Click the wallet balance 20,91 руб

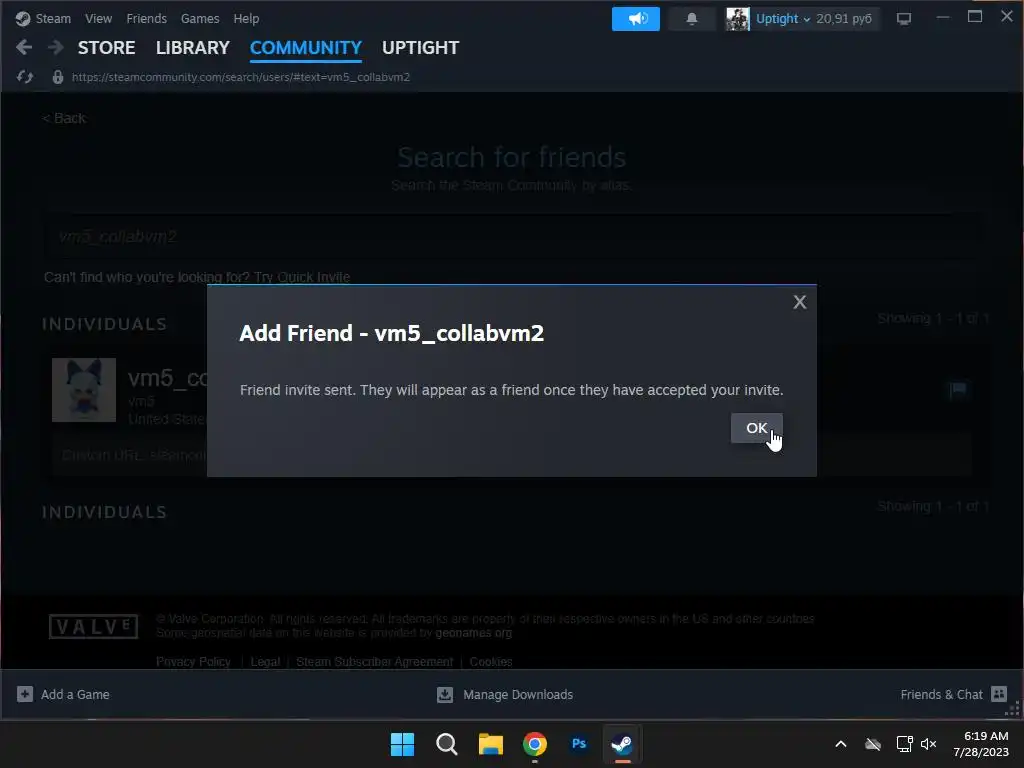(844, 18)
